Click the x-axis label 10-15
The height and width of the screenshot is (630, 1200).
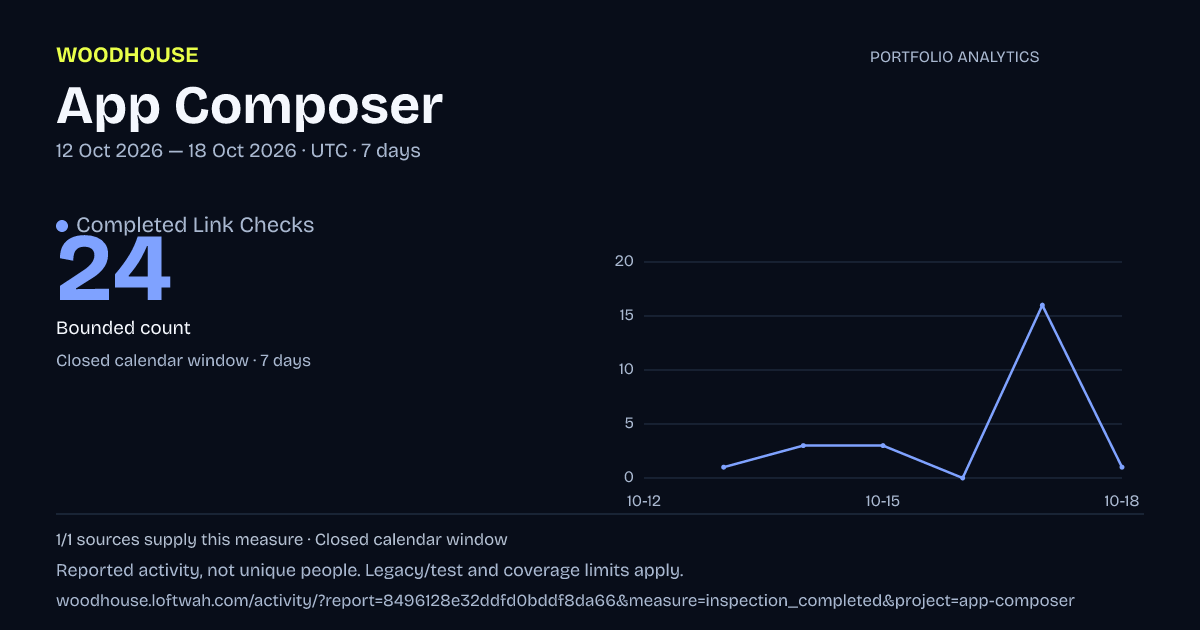(882, 501)
